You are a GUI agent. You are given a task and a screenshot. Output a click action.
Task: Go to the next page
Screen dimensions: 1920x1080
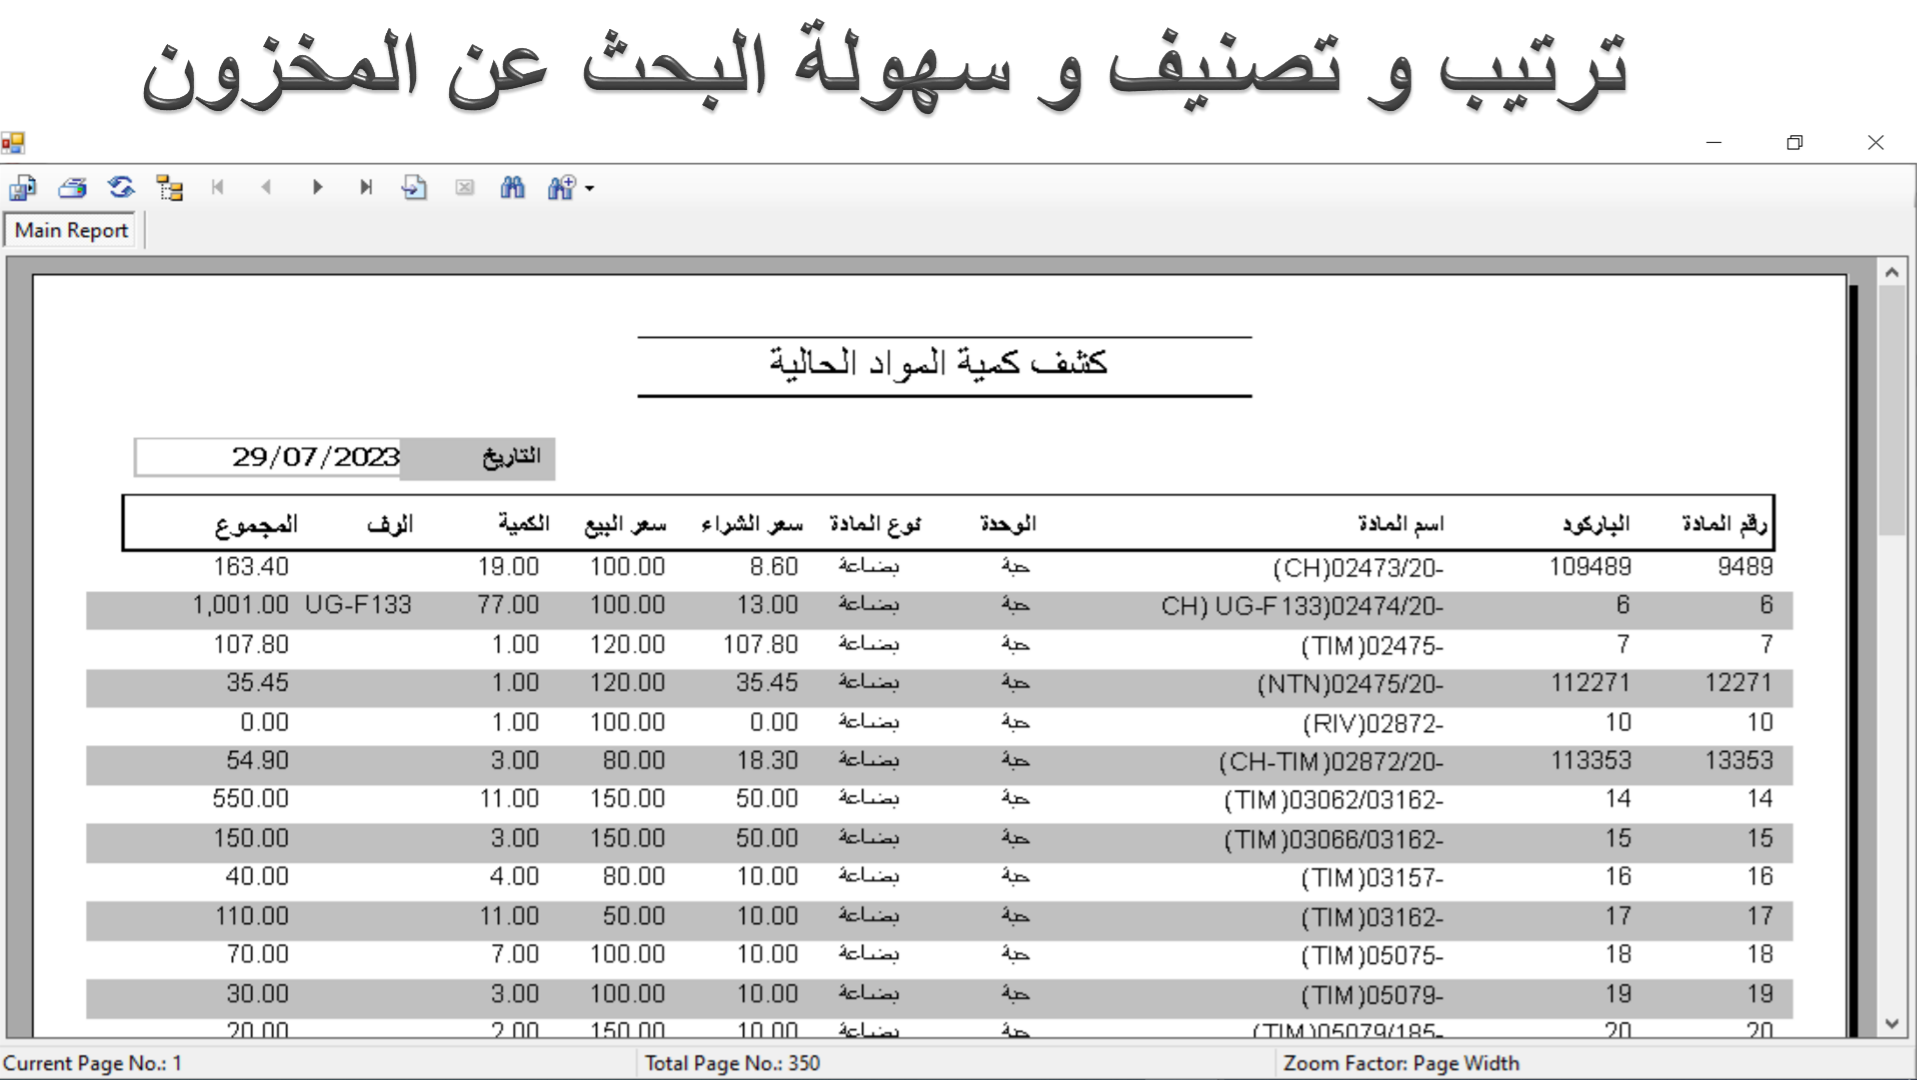(x=317, y=187)
